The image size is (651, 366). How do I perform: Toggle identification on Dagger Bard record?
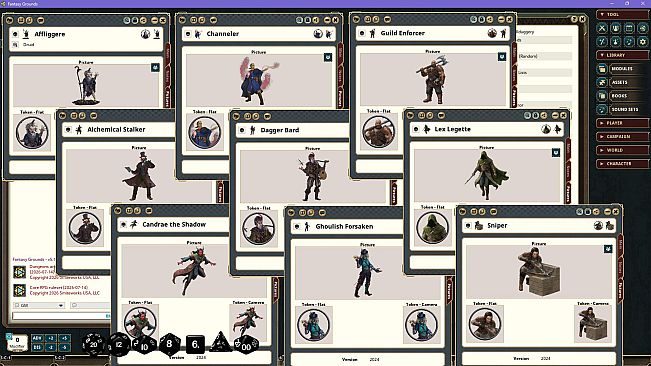tap(242, 130)
